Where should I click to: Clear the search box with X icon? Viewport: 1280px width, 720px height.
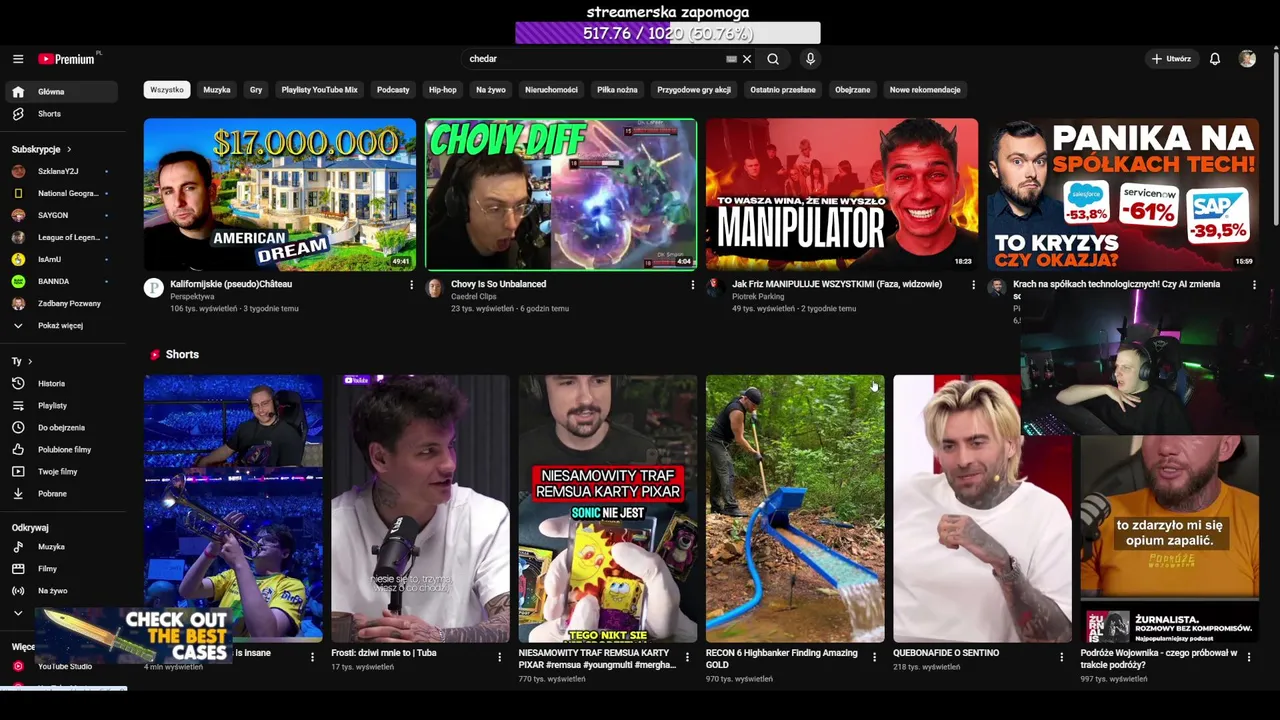pos(747,59)
